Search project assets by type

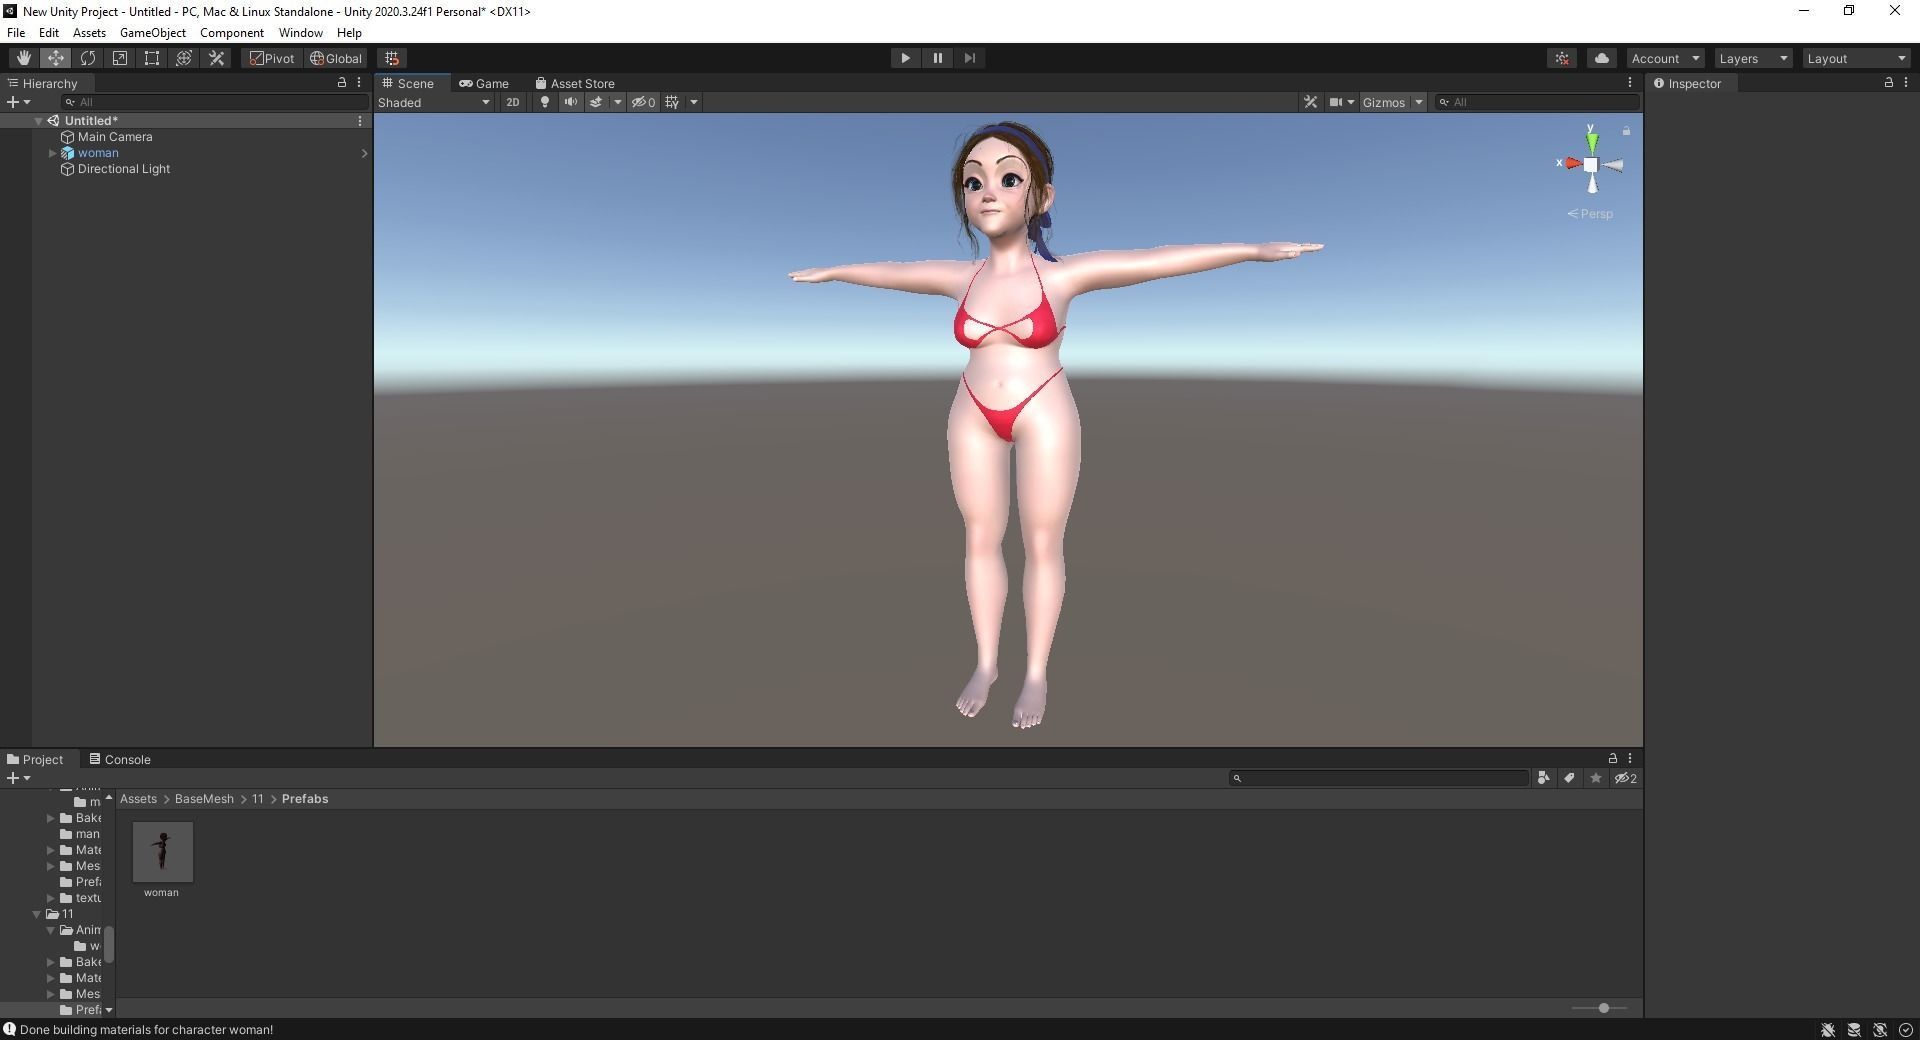coord(1543,778)
